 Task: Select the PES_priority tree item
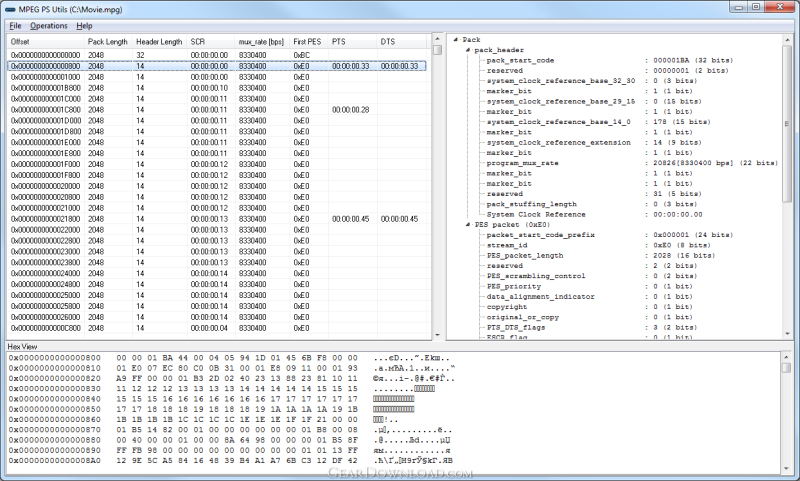[x=514, y=286]
